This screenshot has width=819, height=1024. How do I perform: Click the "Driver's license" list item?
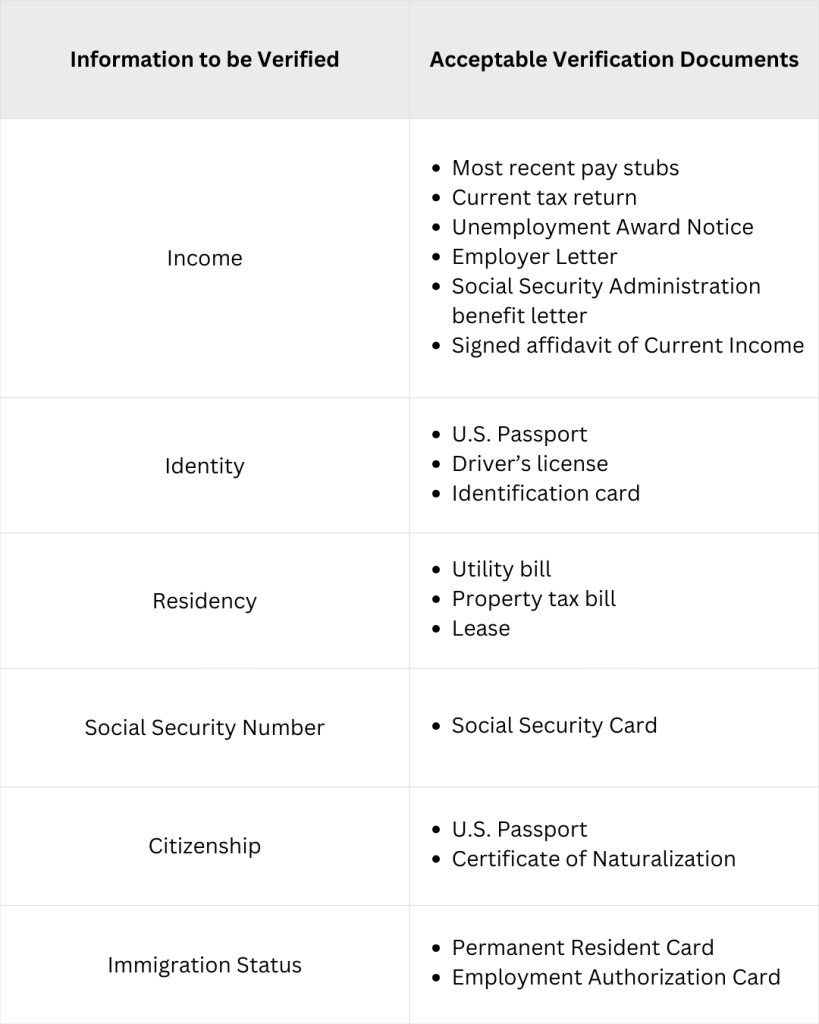click(529, 464)
